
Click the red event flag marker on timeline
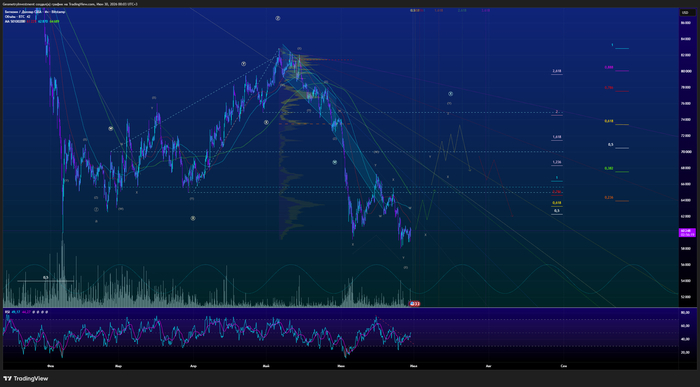415,304
